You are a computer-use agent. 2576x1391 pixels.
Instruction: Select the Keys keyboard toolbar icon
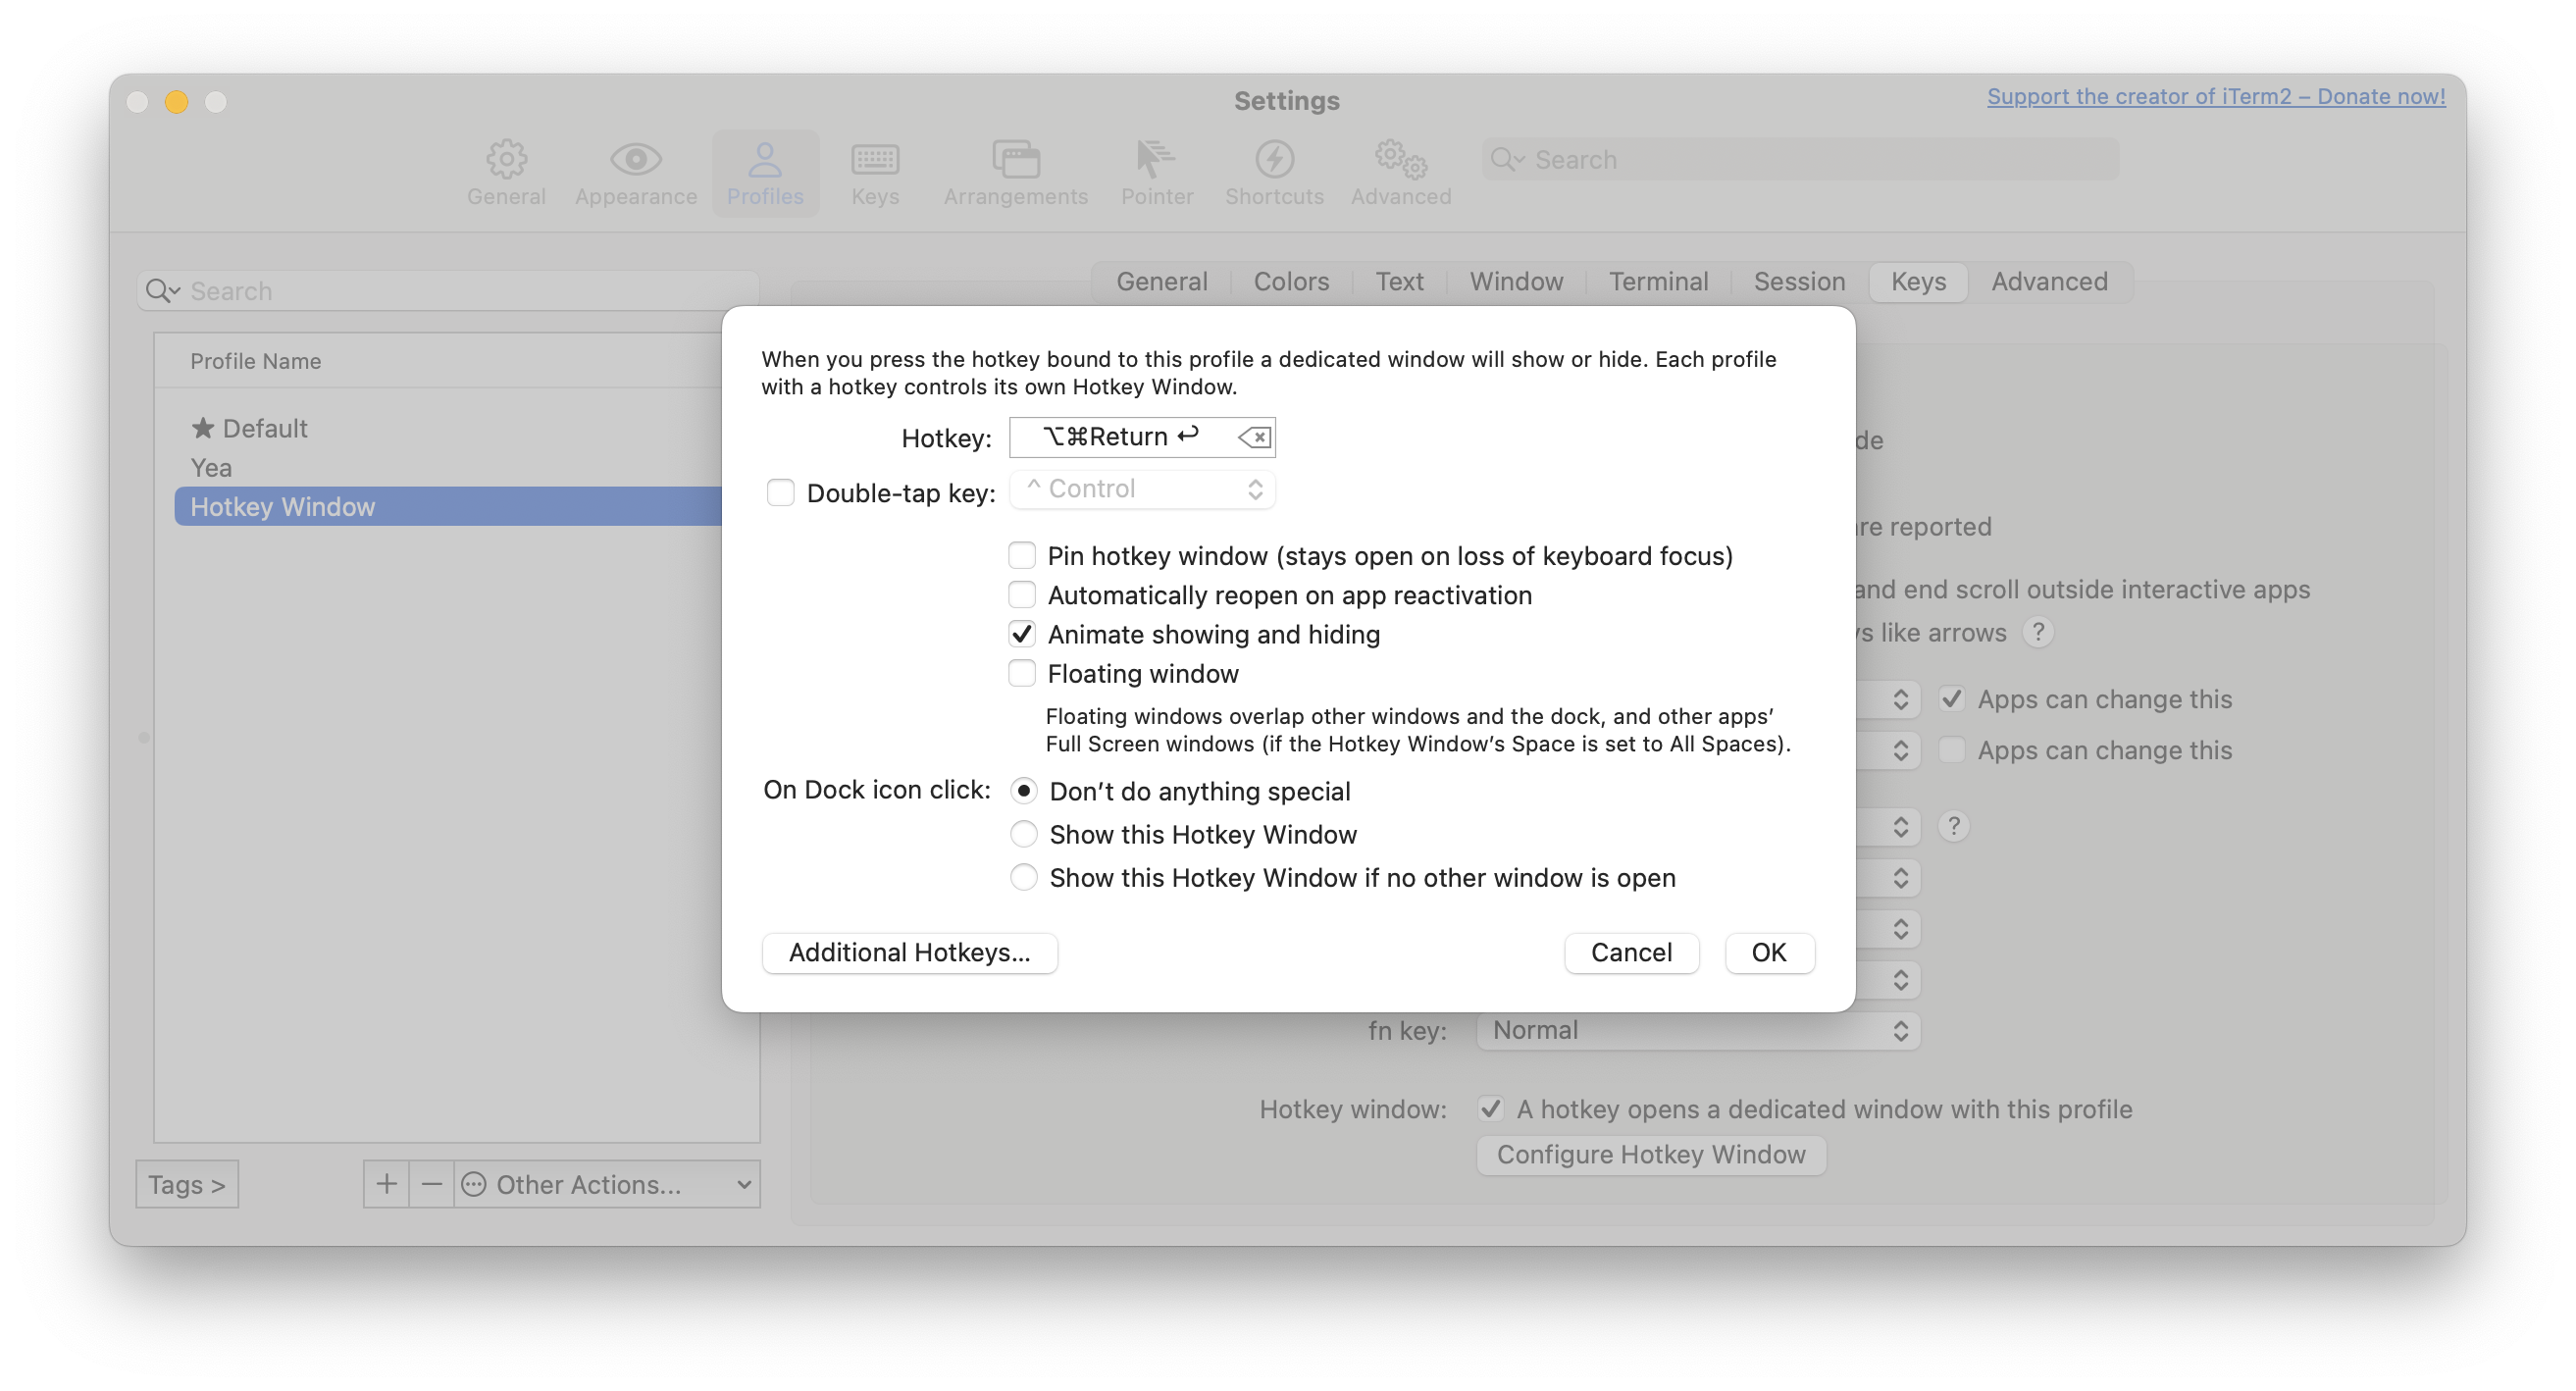point(874,160)
